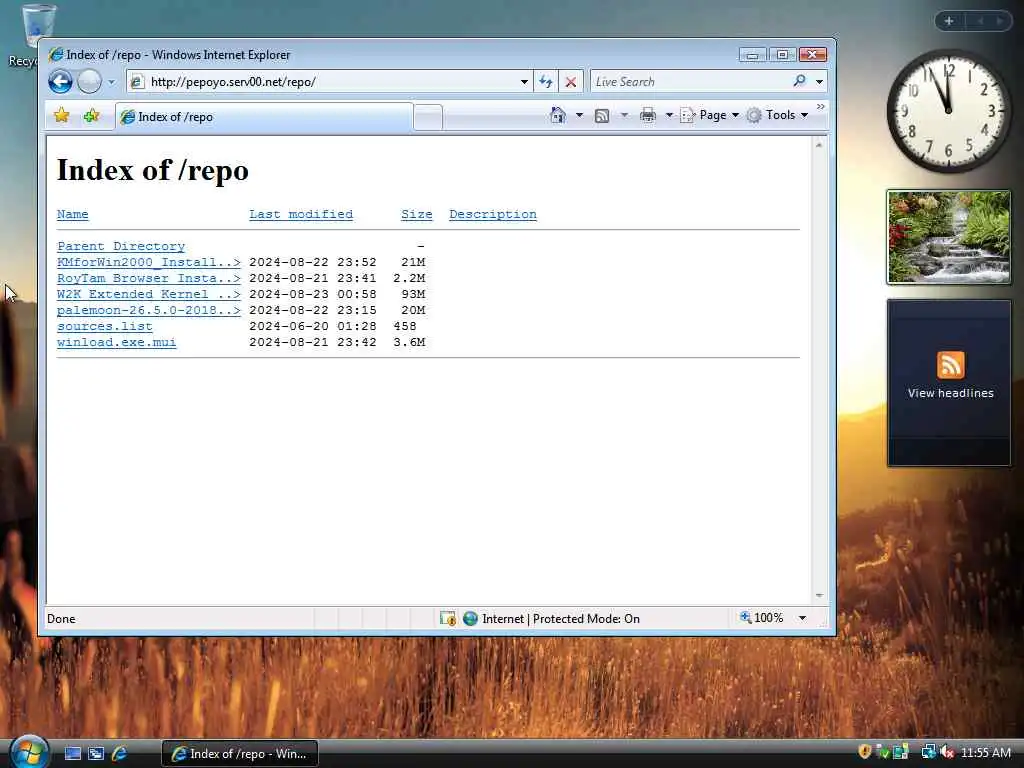Image resolution: width=1024 pixels, height=768 pixels.
Task: Download the KMforWin2000_Install file link
Action: [x=149, y=262]
